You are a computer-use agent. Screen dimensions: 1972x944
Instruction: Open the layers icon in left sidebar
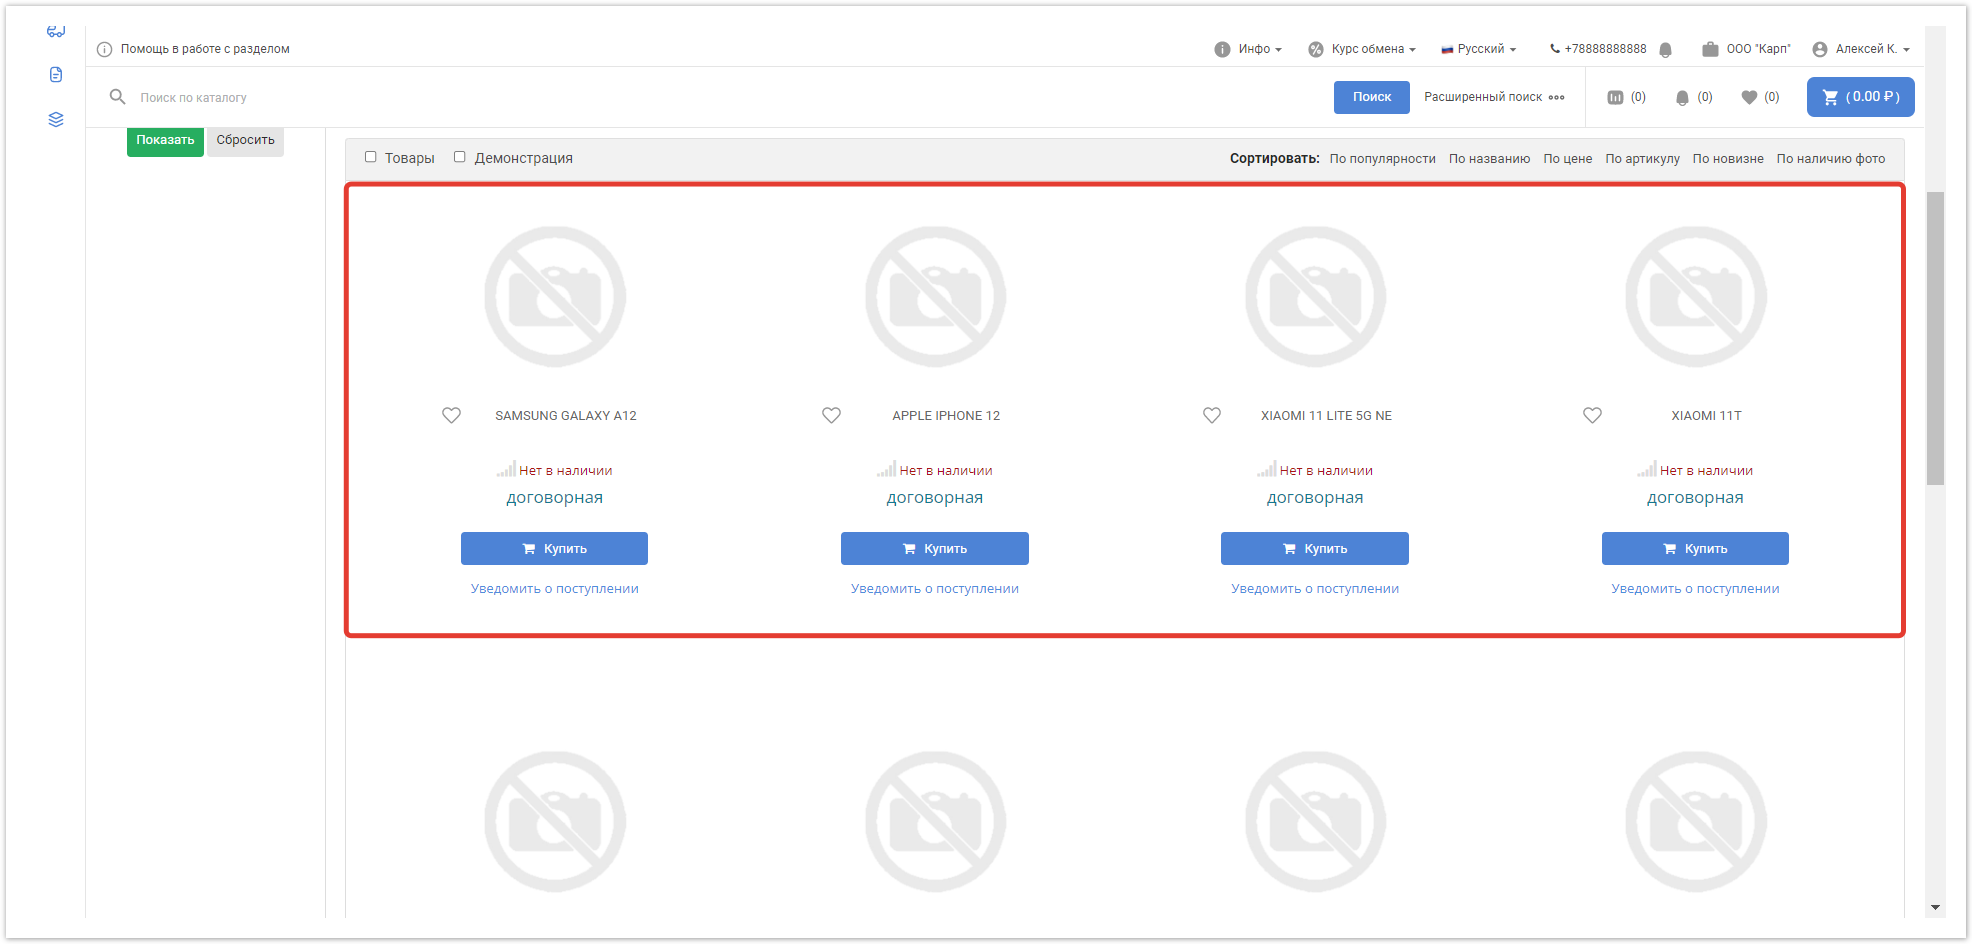click(x=56, y=120)
